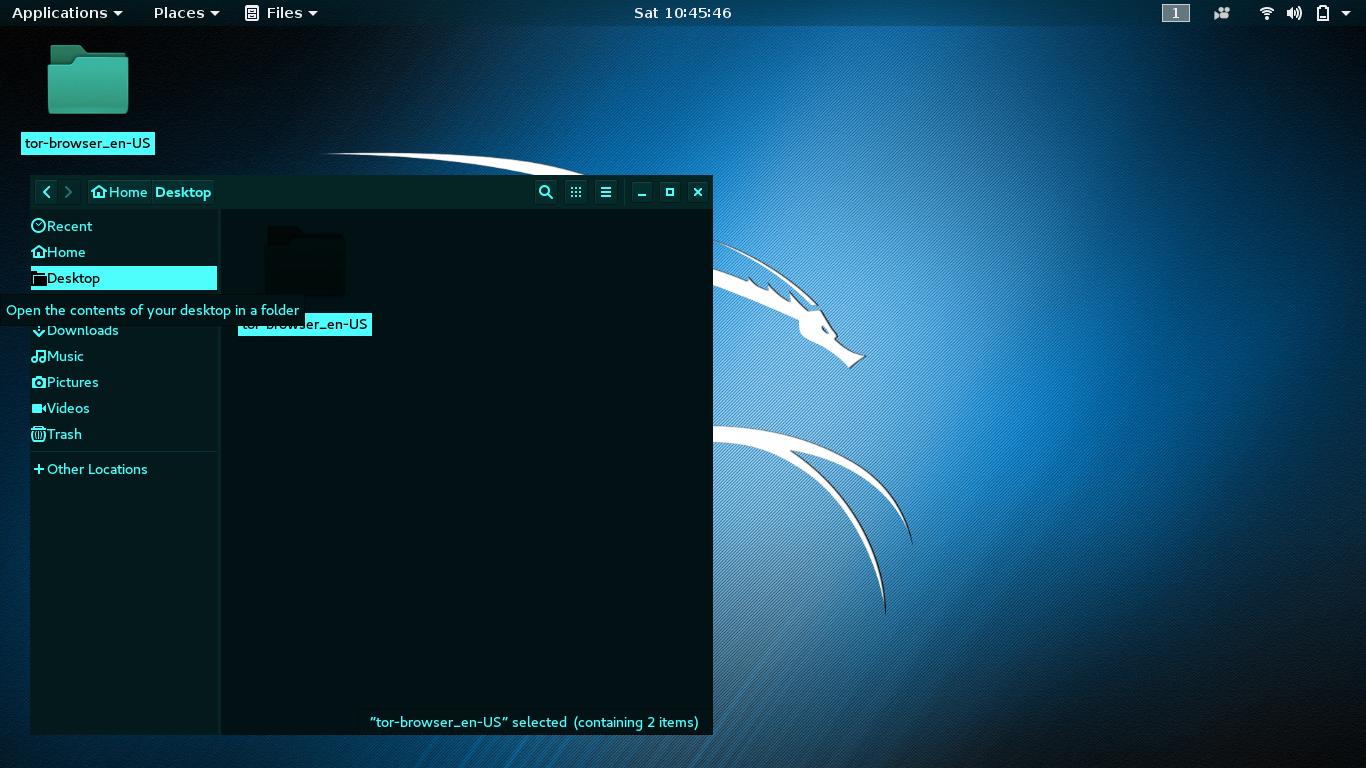Viewport: 1366px width, 768px height.
Task: Expand the system menu arrow beside battery
Action: (1346, 13)
